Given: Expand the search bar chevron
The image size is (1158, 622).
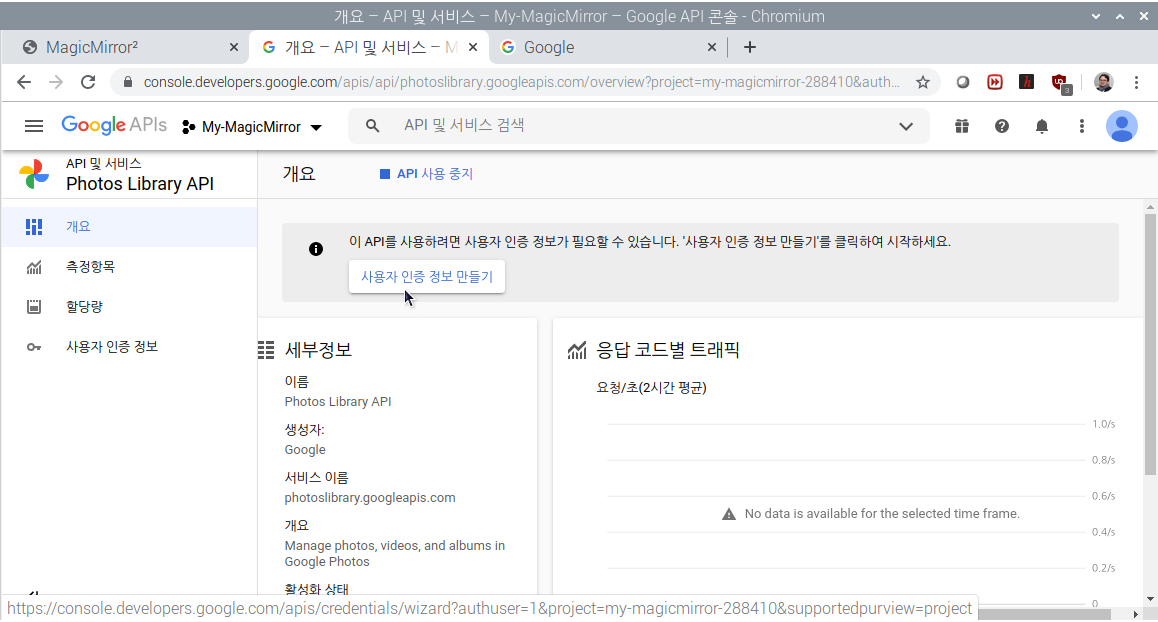Looking at the screenshot, I should point(906,126).
